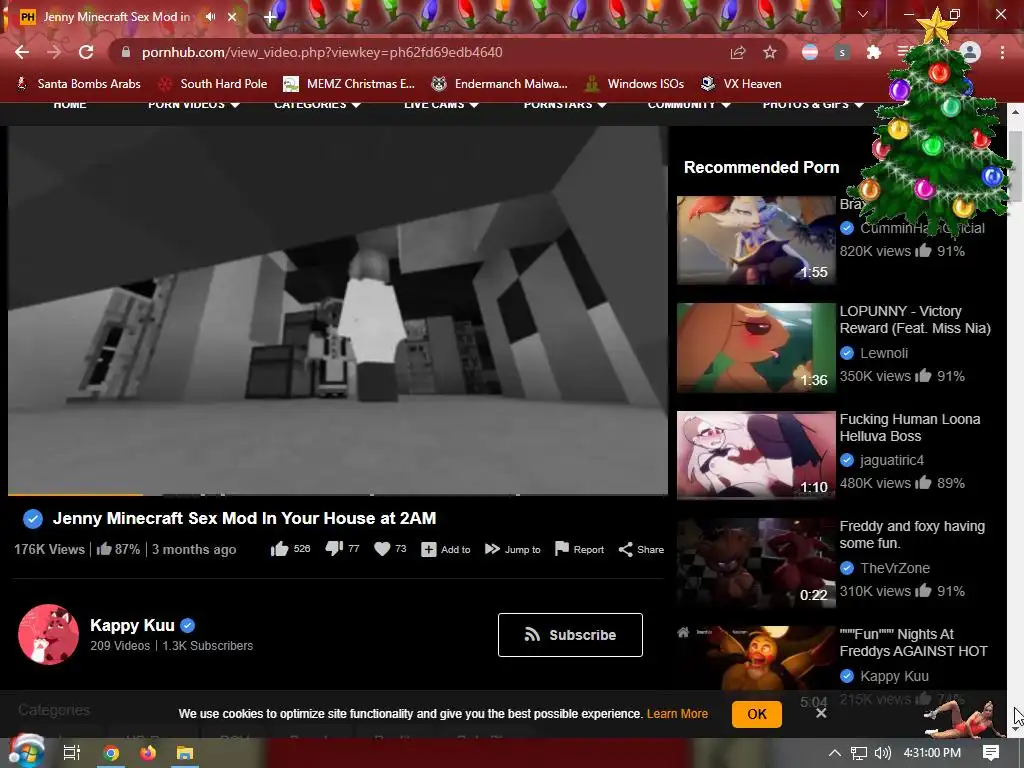This screenshot has height=768, width=1024.
Task: Open the Windows Start menu
Action: pos(26,753)
